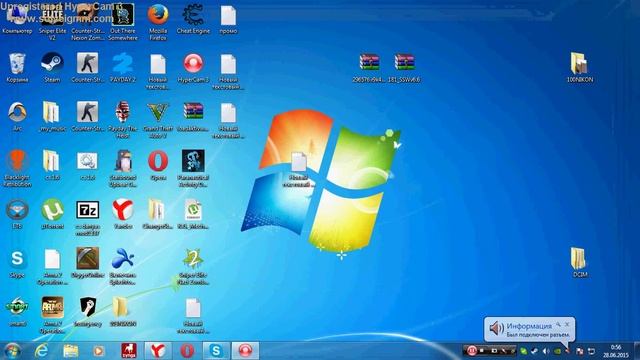Switch to Yandex browser on the taskbar
The height and width of the screenshot is (360, 640).
tap(158, 351)
